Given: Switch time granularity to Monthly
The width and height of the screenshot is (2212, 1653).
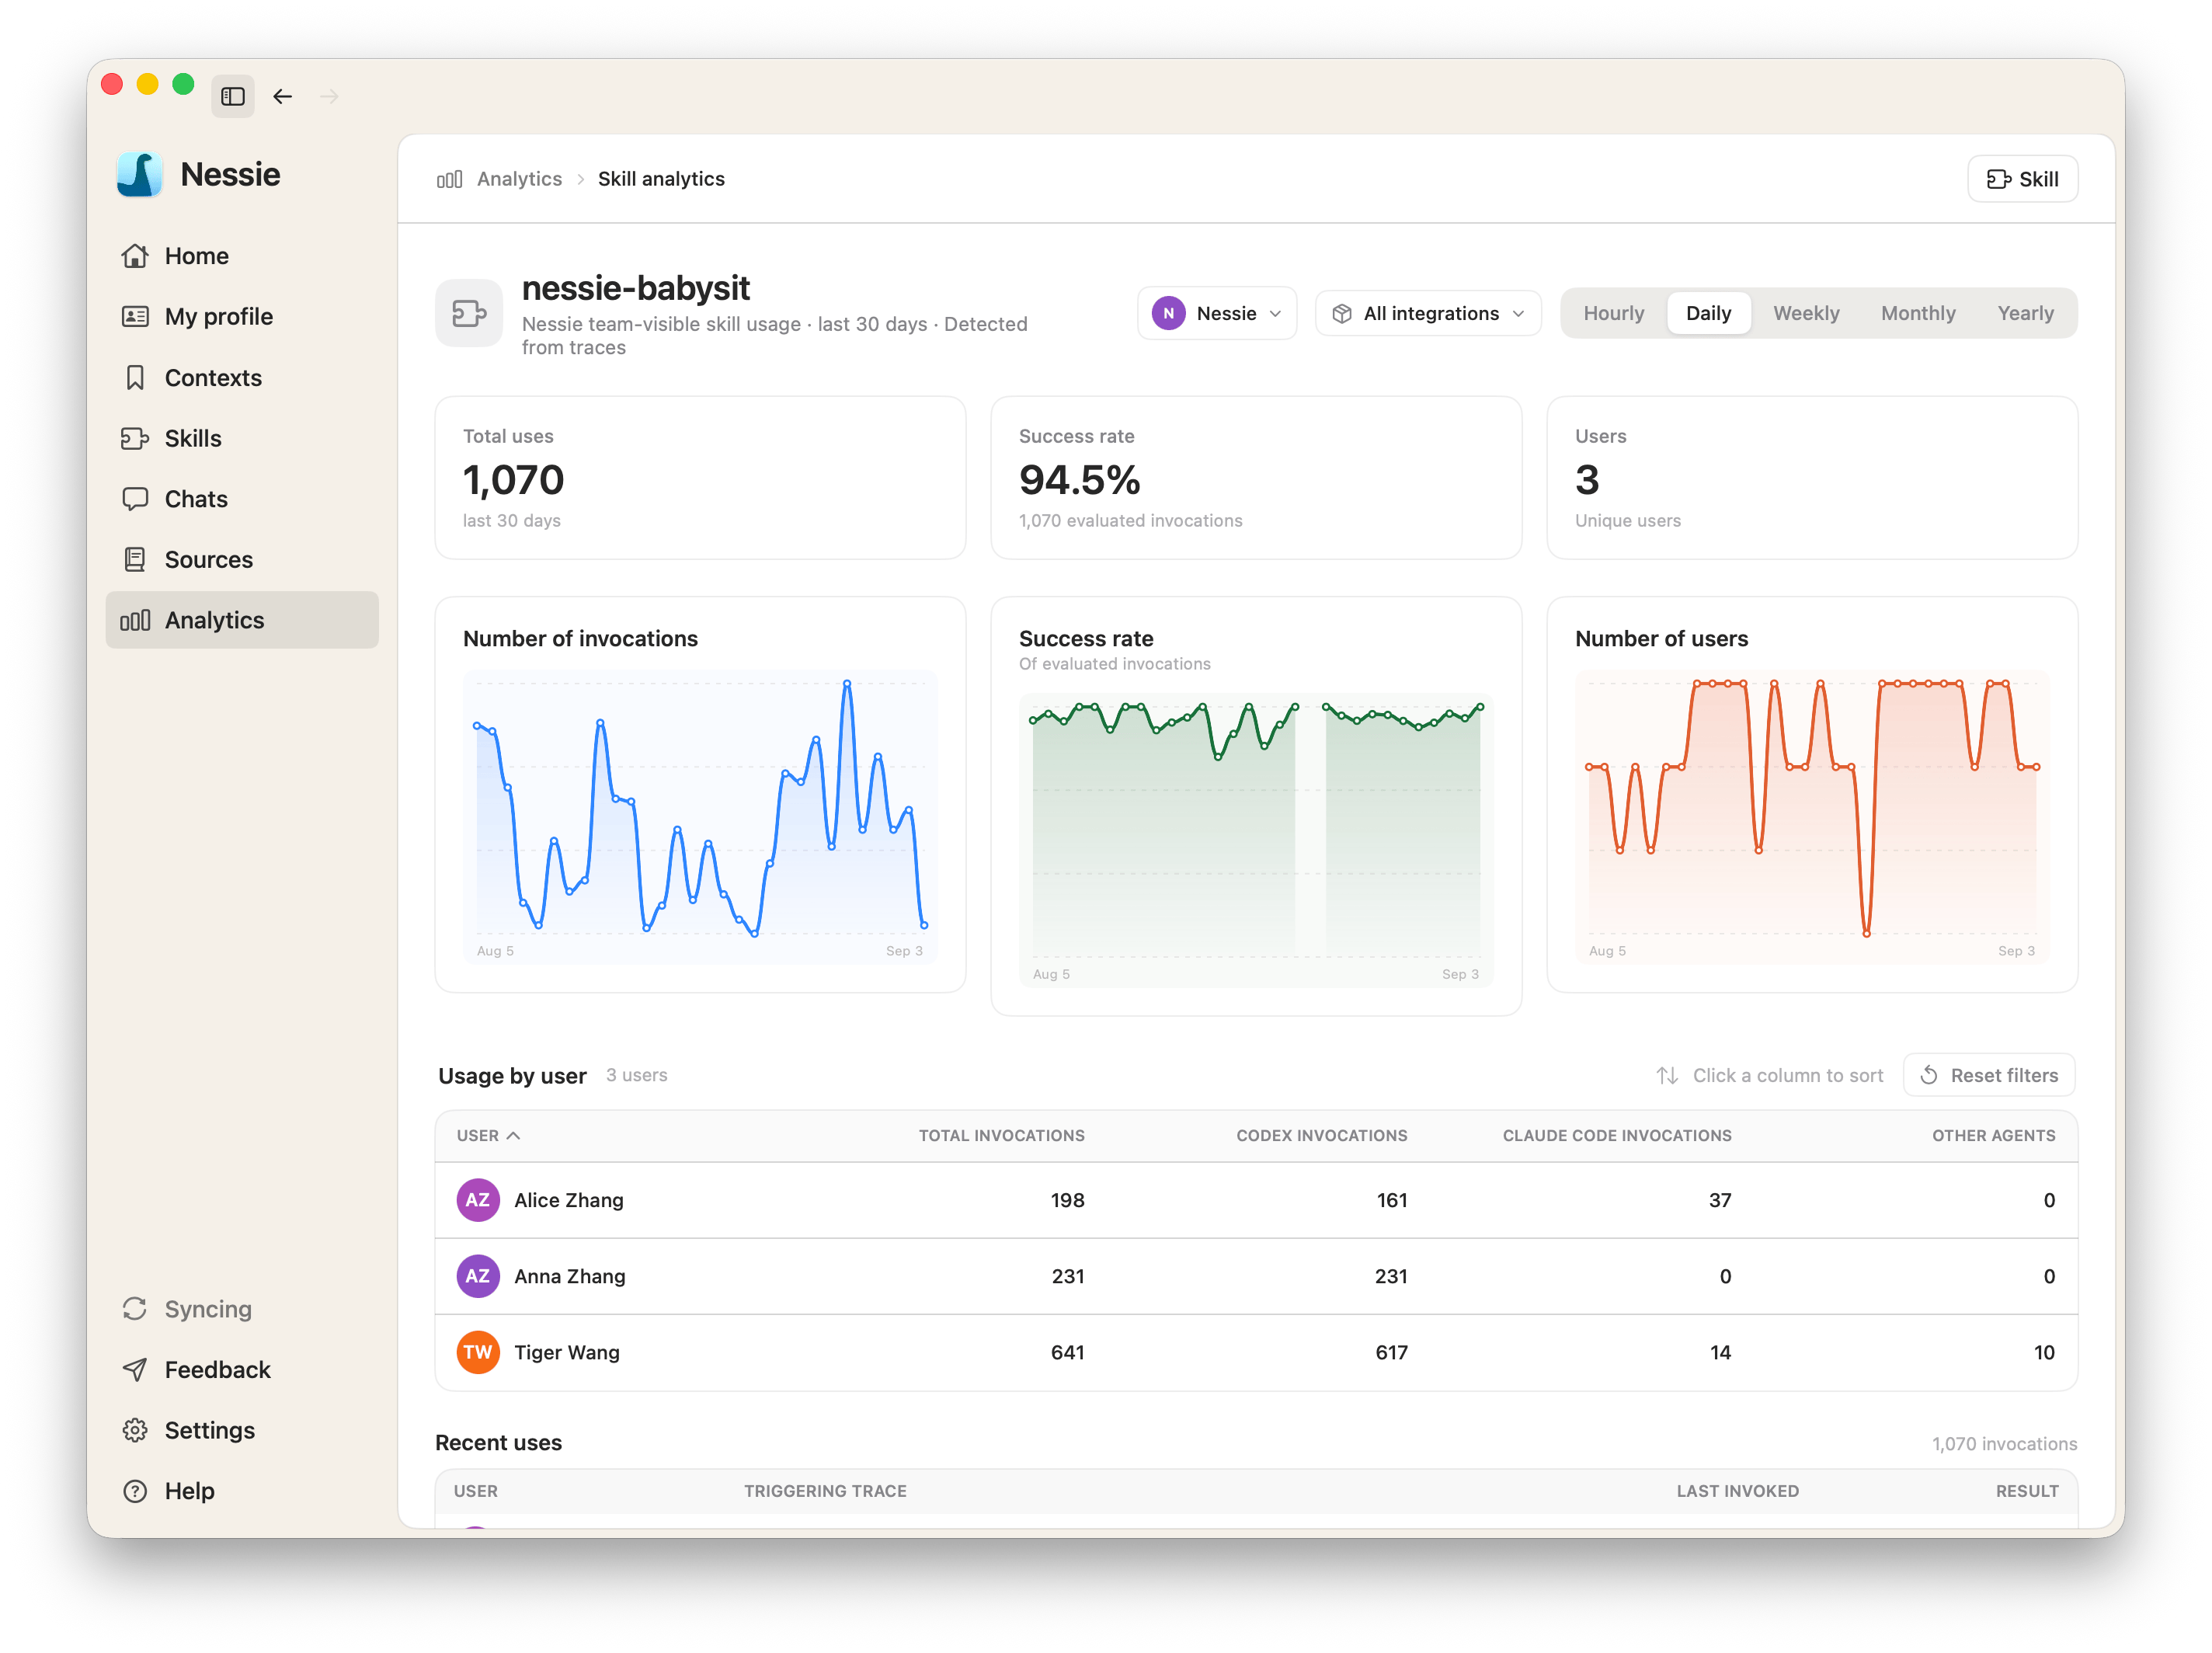Looking at the screenshot, I should click(x=1917, y=313).
